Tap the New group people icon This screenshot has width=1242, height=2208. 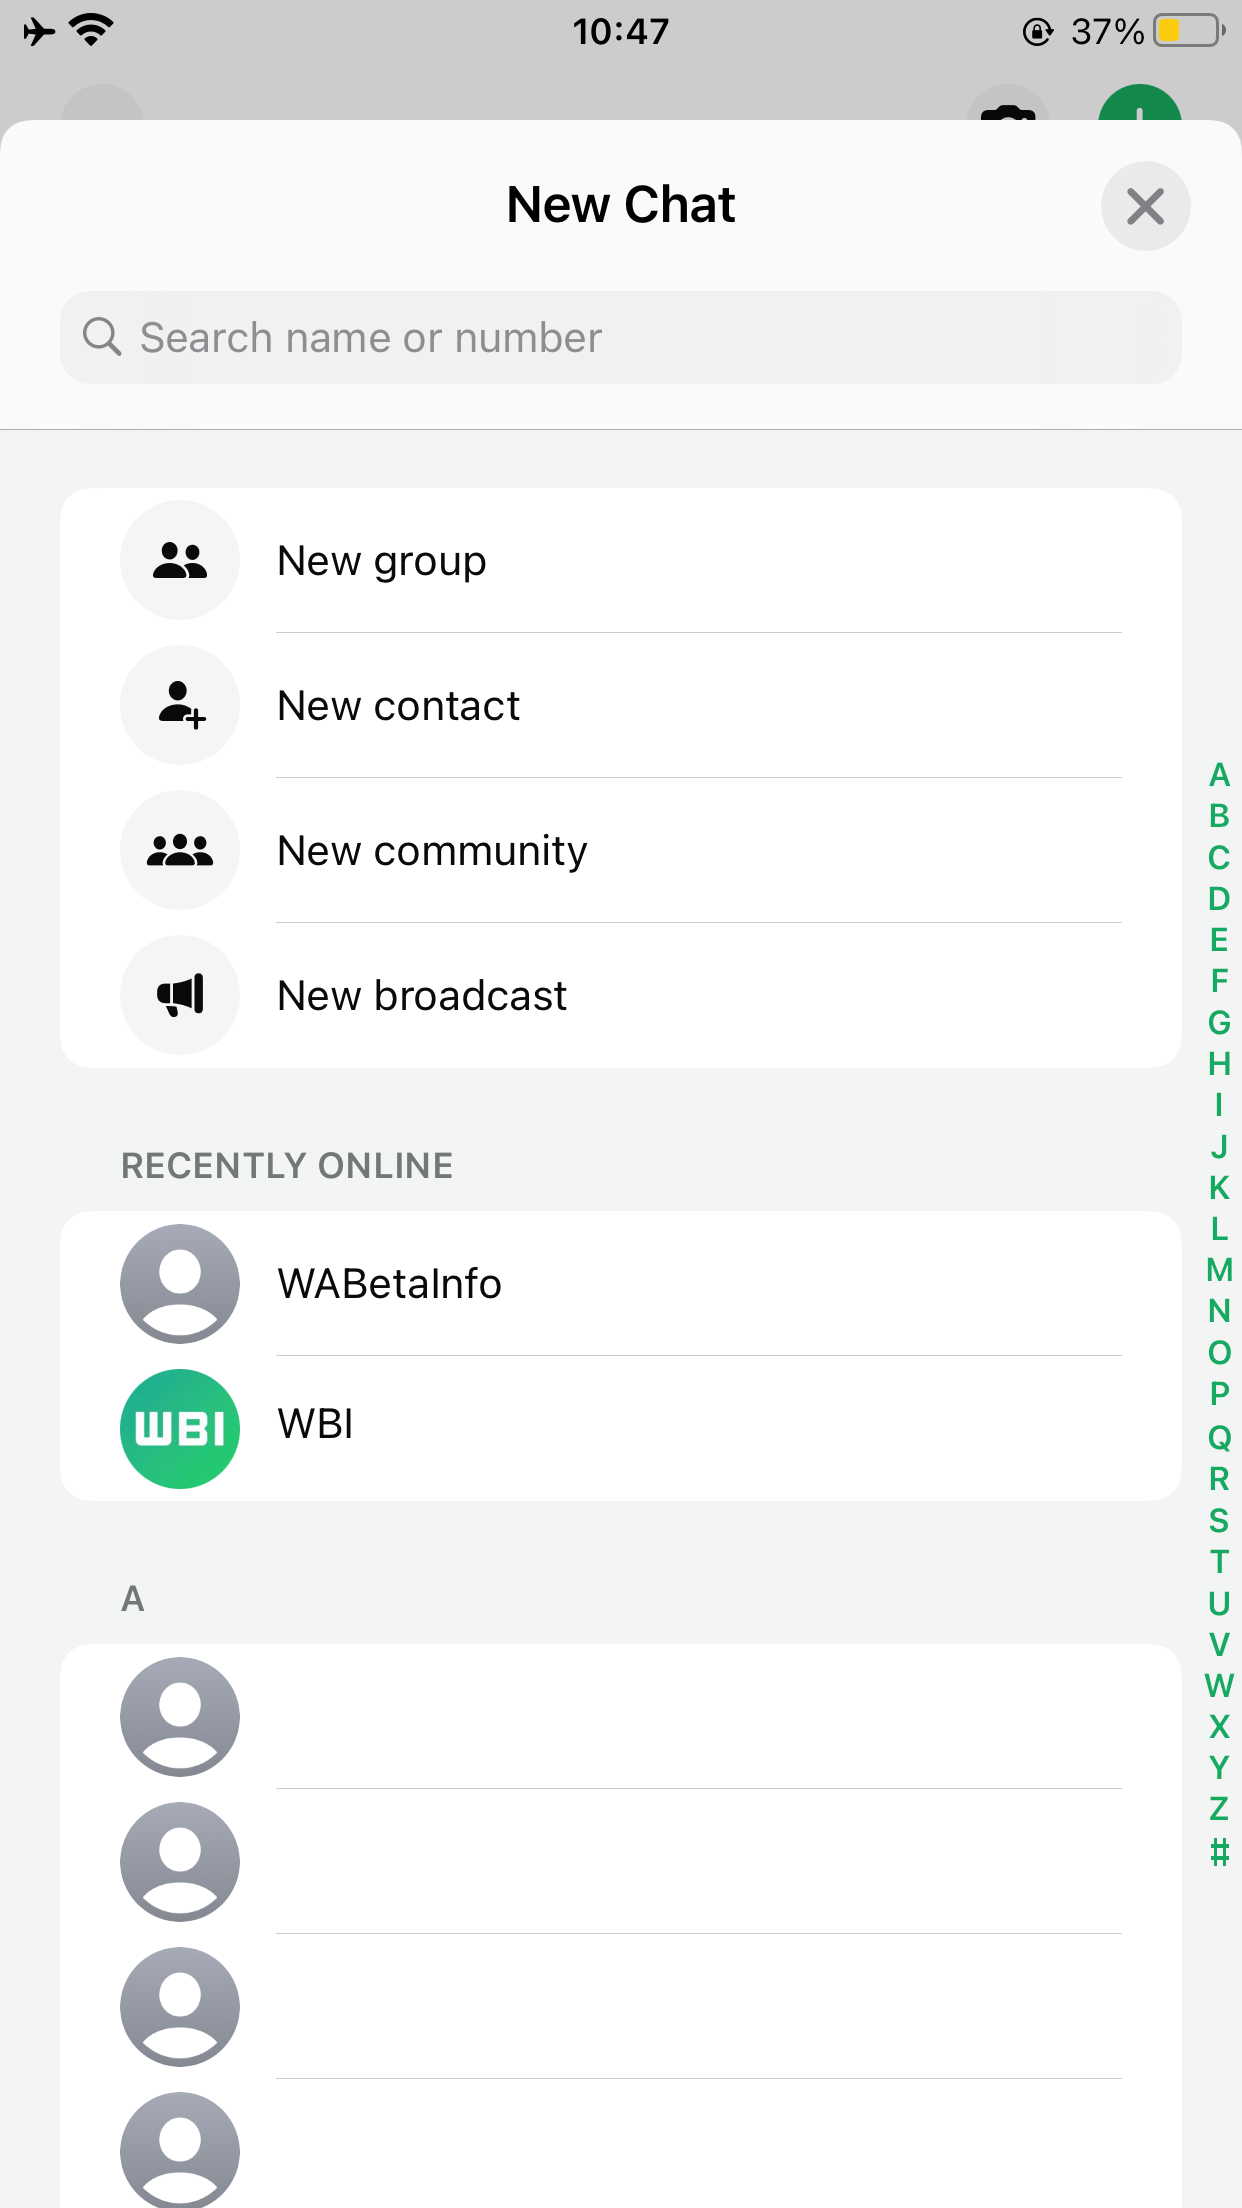coord(180,560)
